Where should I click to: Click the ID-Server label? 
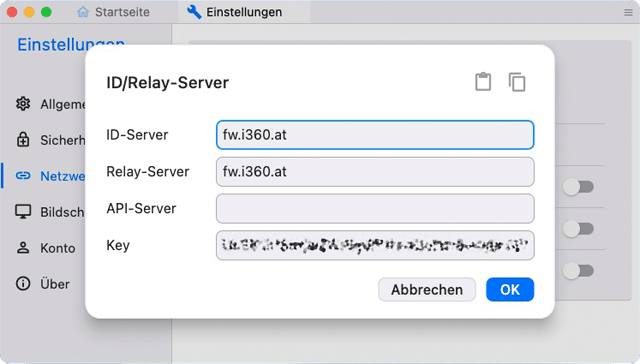[x=137, y=135]
